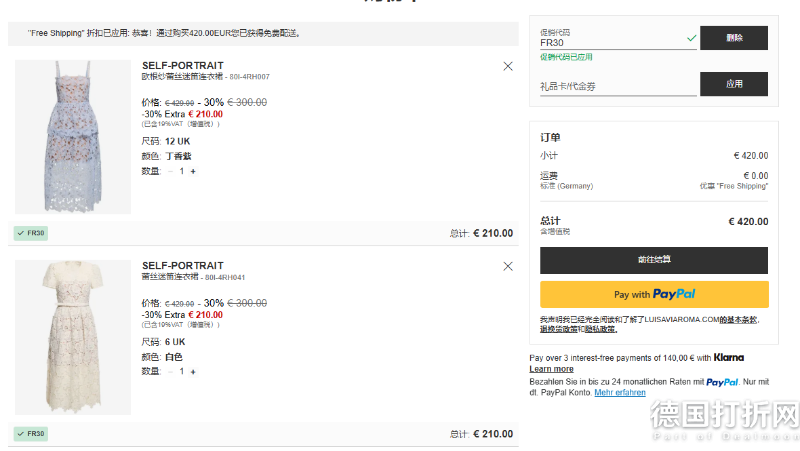Click the Klarna logo text
Image resolution: width=800 pixels, height=451 pixels.
pos(729,358)
